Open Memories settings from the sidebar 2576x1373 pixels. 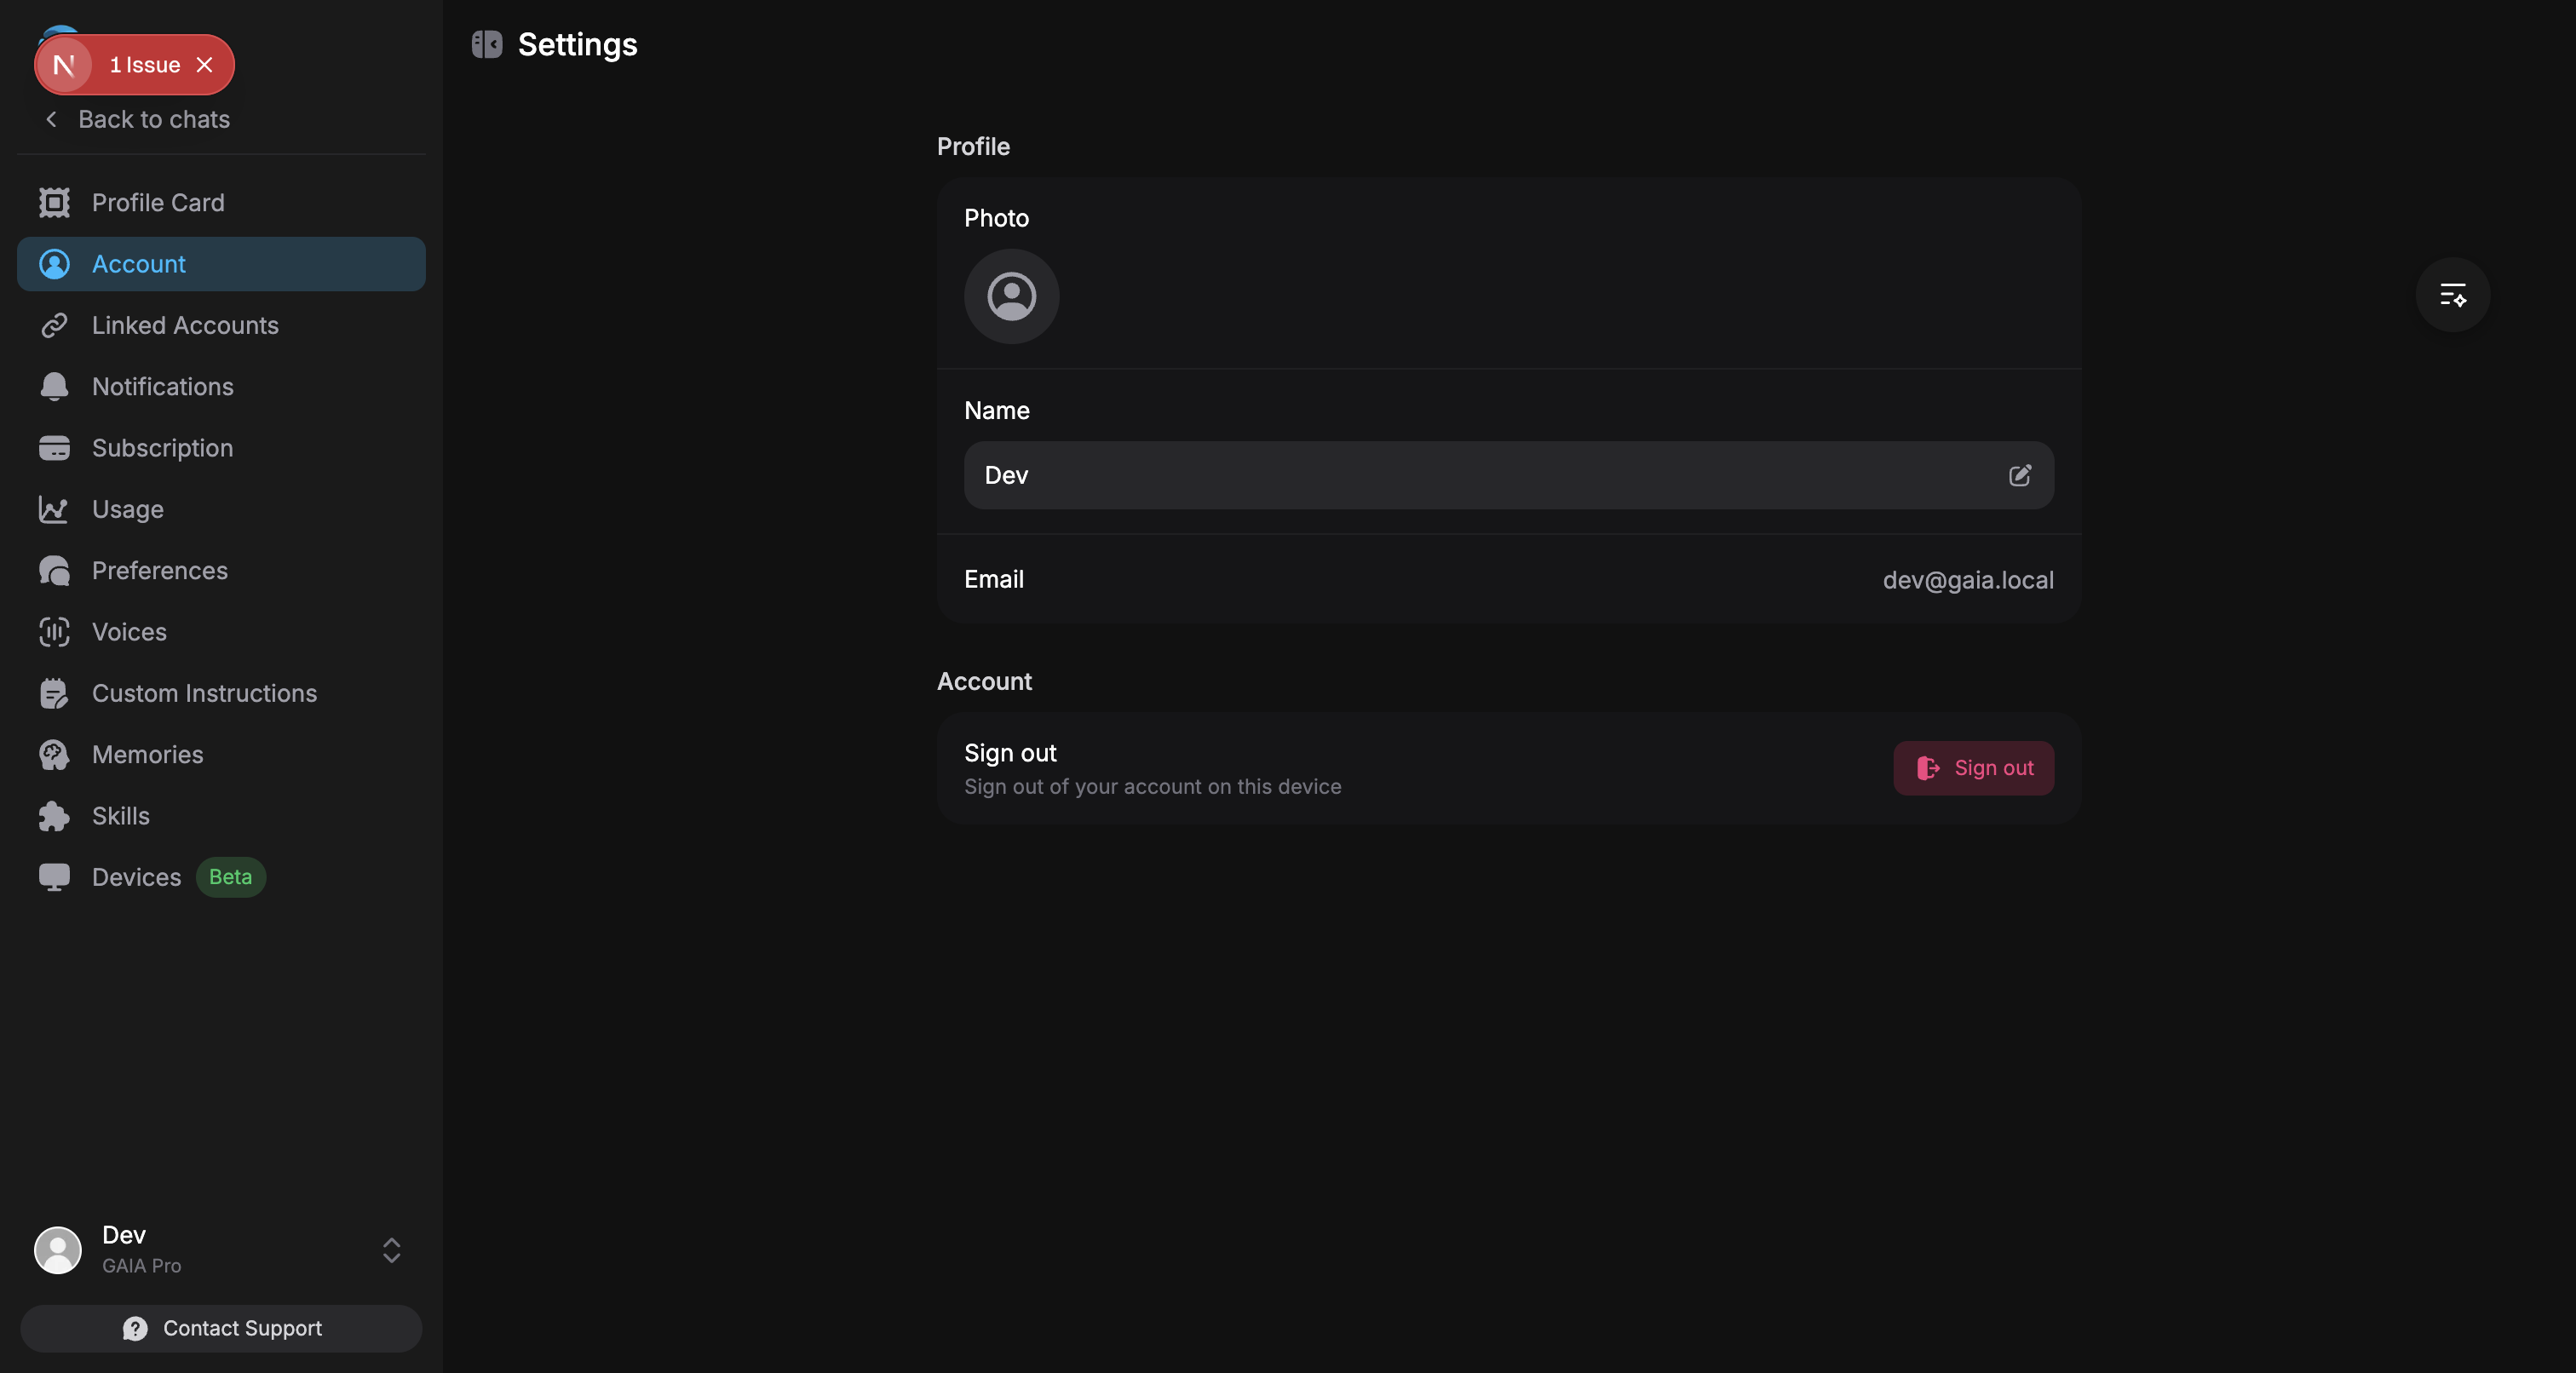click(x=221, y=755)
